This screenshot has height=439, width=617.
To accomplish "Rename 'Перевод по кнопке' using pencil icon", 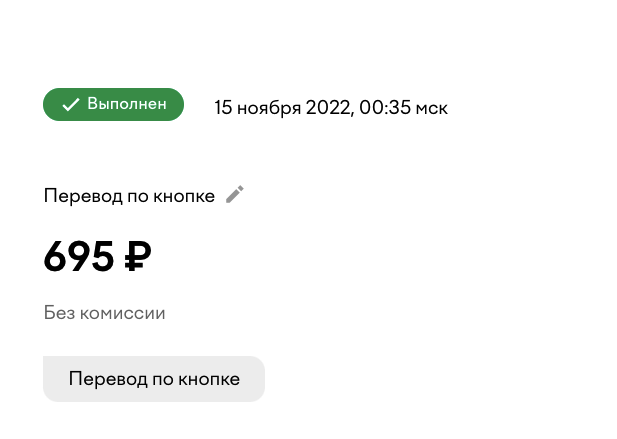I will point(235,194).
